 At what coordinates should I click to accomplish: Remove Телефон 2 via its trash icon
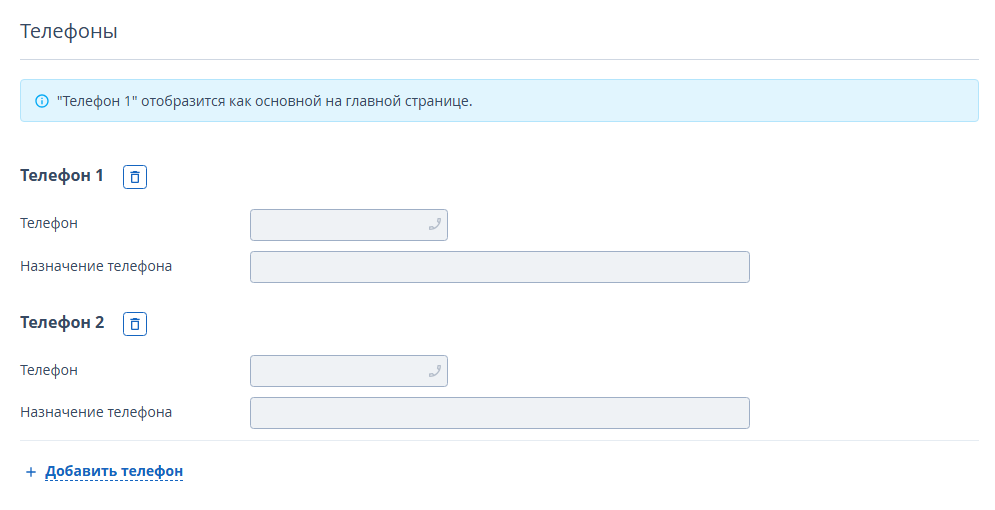pos(135,324)
